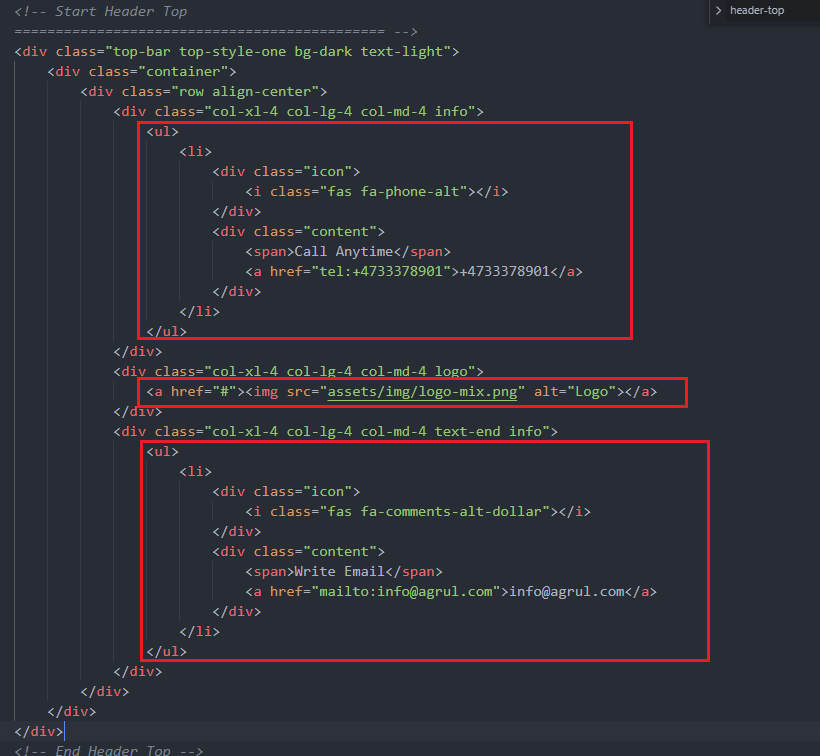Click the End Header Top comment
Image resolution: width=820 pixels, height=756 pixels.
pyautogui.click(x=109, y=750)
